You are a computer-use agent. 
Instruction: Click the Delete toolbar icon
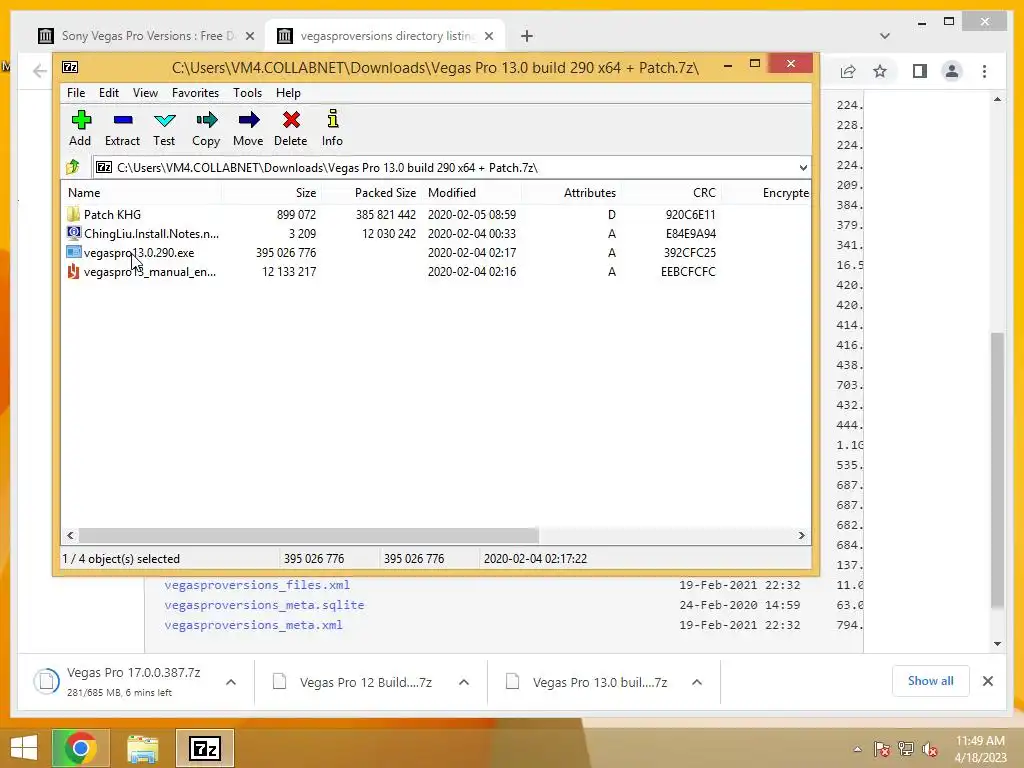[x=291, y=120]
